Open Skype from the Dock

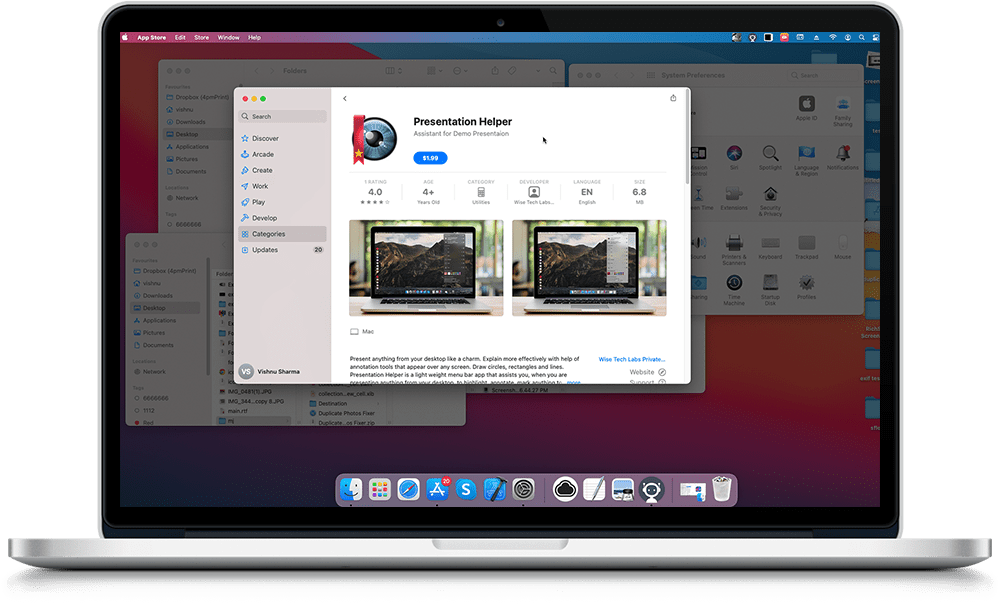466,489
